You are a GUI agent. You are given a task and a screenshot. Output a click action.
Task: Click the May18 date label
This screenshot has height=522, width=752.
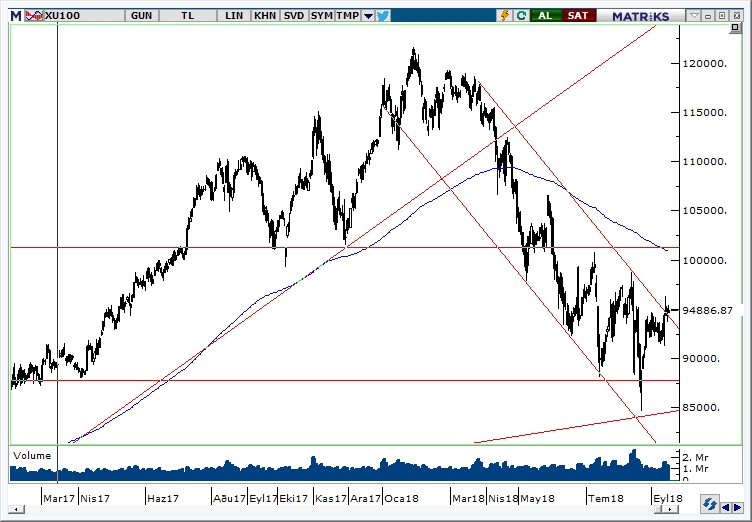point(537,498)
